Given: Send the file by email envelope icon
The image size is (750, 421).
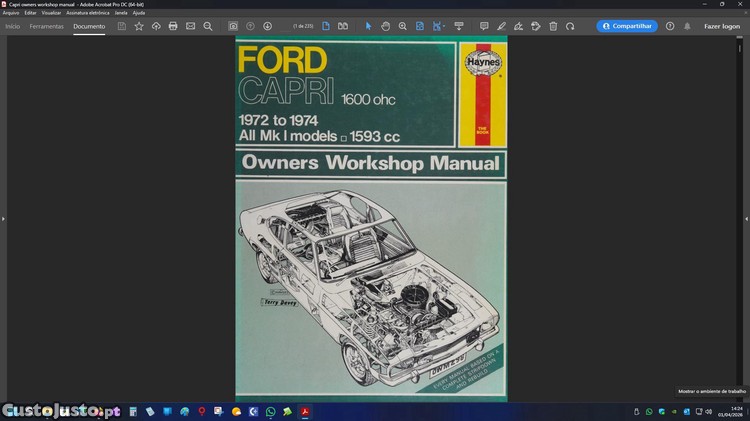Looking at the screenshot, I should [190, 26].
